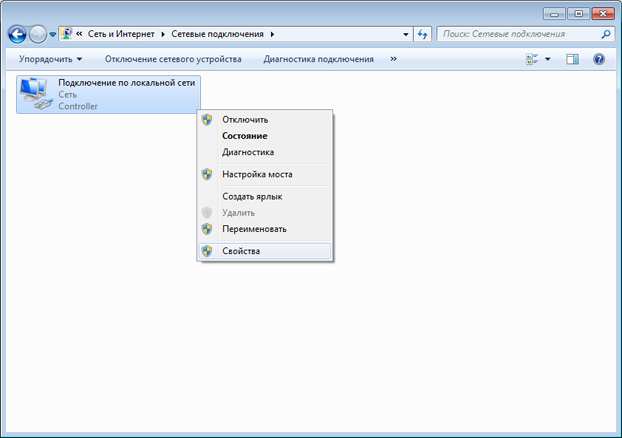
Task: Maximize the network connections window
Action: click(578, 13)
